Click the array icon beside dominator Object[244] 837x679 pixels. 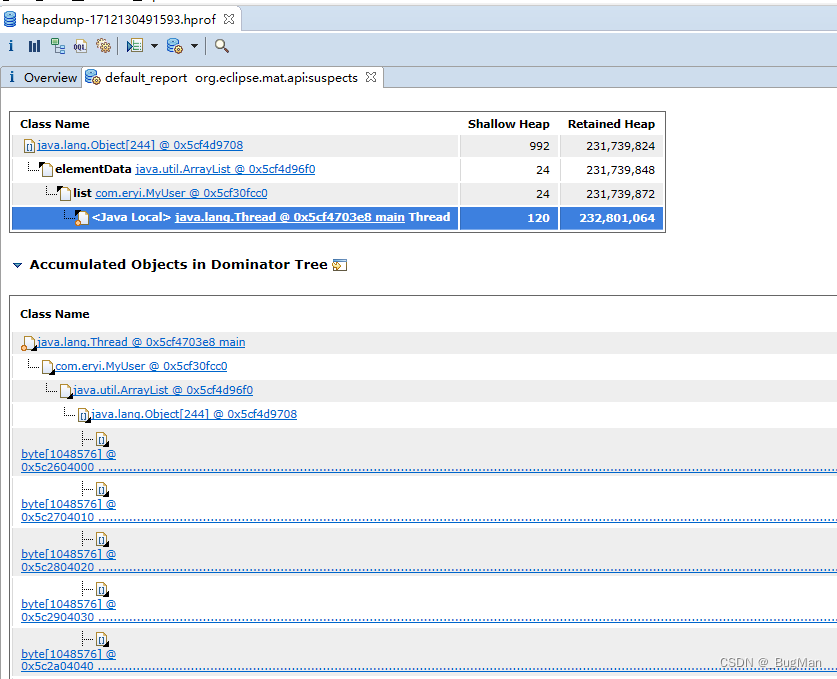(x=84, y=415)
